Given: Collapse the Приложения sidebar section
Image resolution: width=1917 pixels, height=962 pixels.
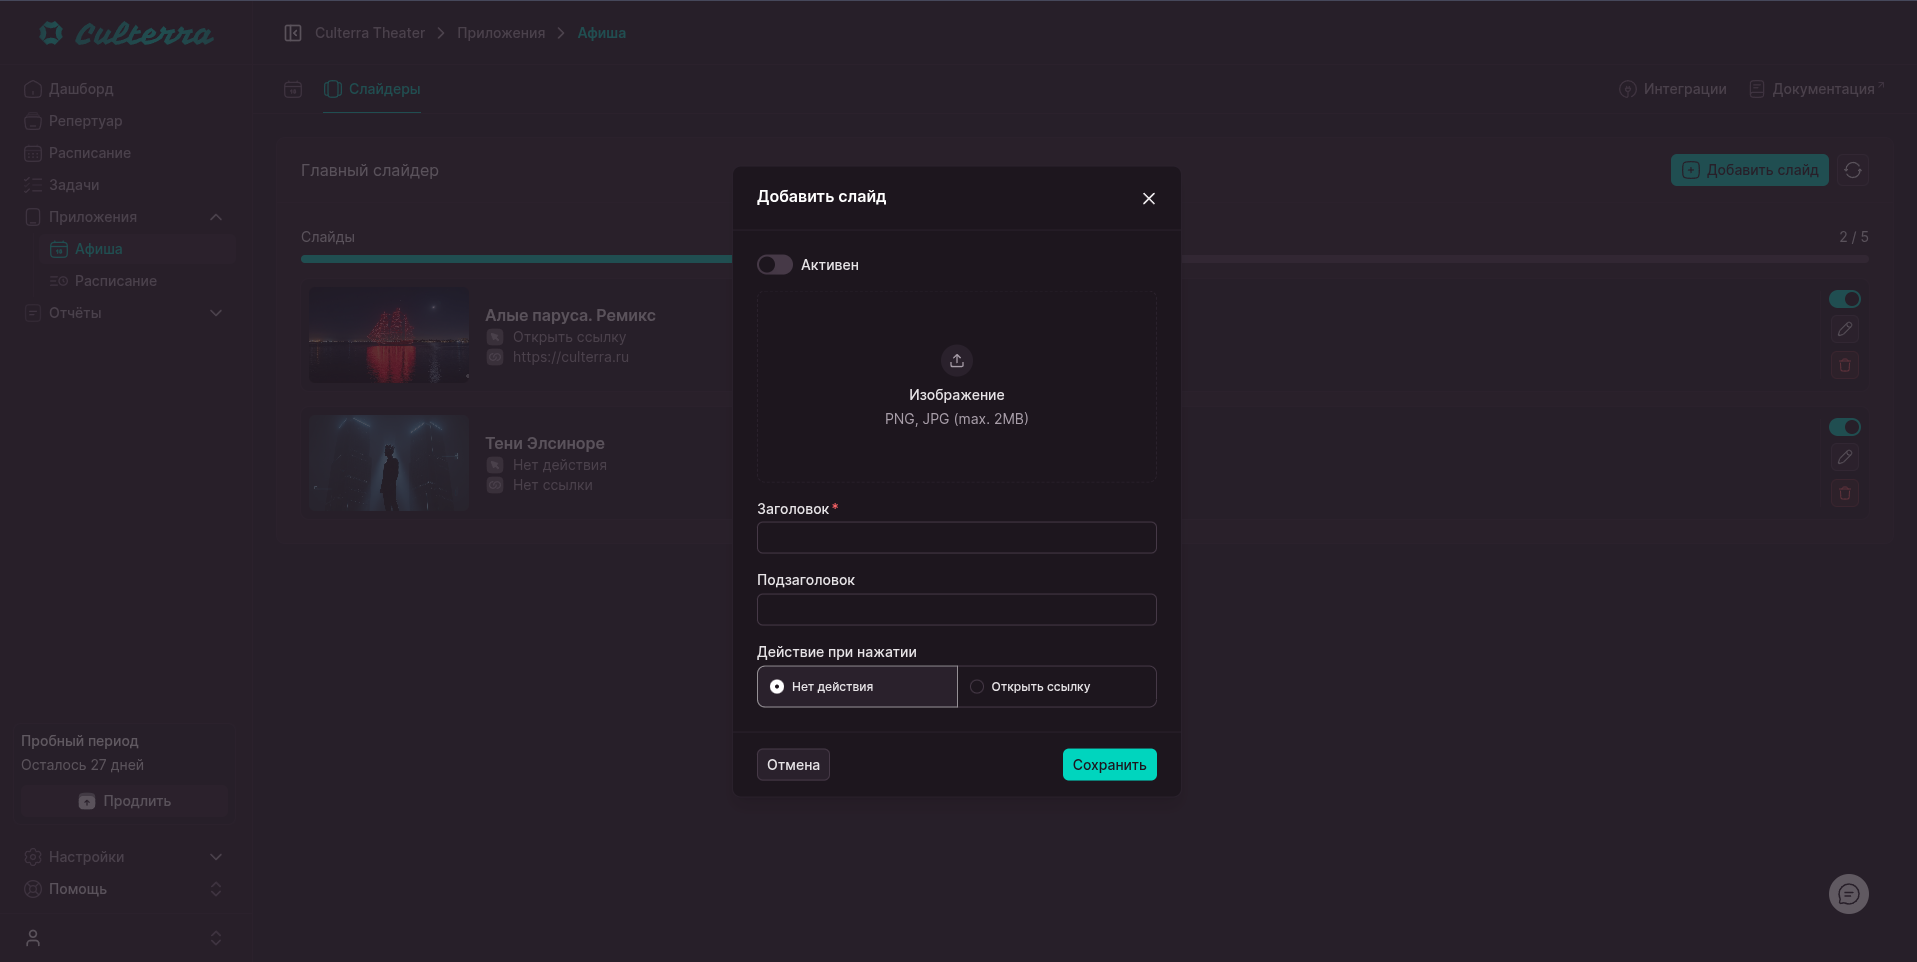Looking at the screenshot, I should point(216,217).
